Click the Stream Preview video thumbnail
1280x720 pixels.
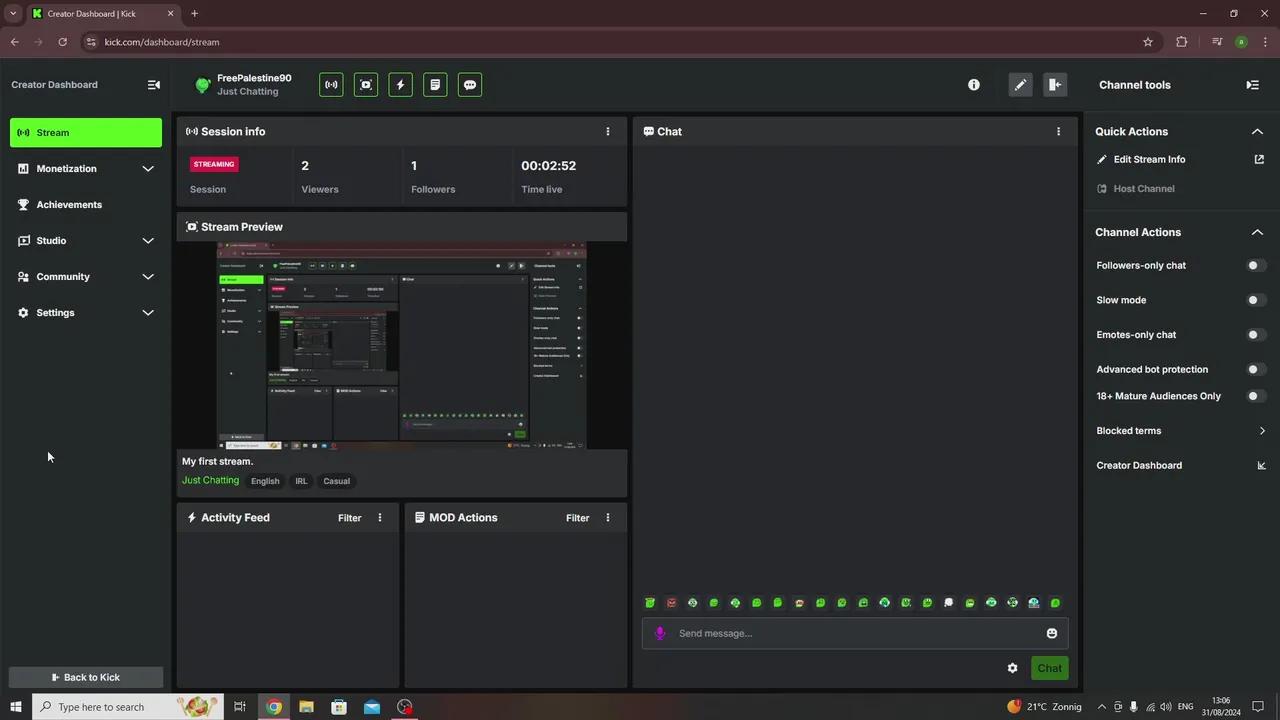402,345
